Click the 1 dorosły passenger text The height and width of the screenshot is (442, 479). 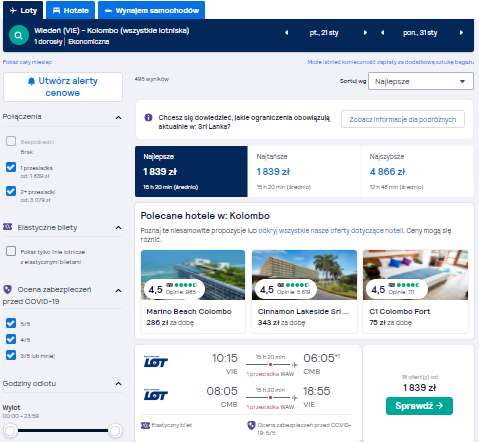[x=48, y=42]
